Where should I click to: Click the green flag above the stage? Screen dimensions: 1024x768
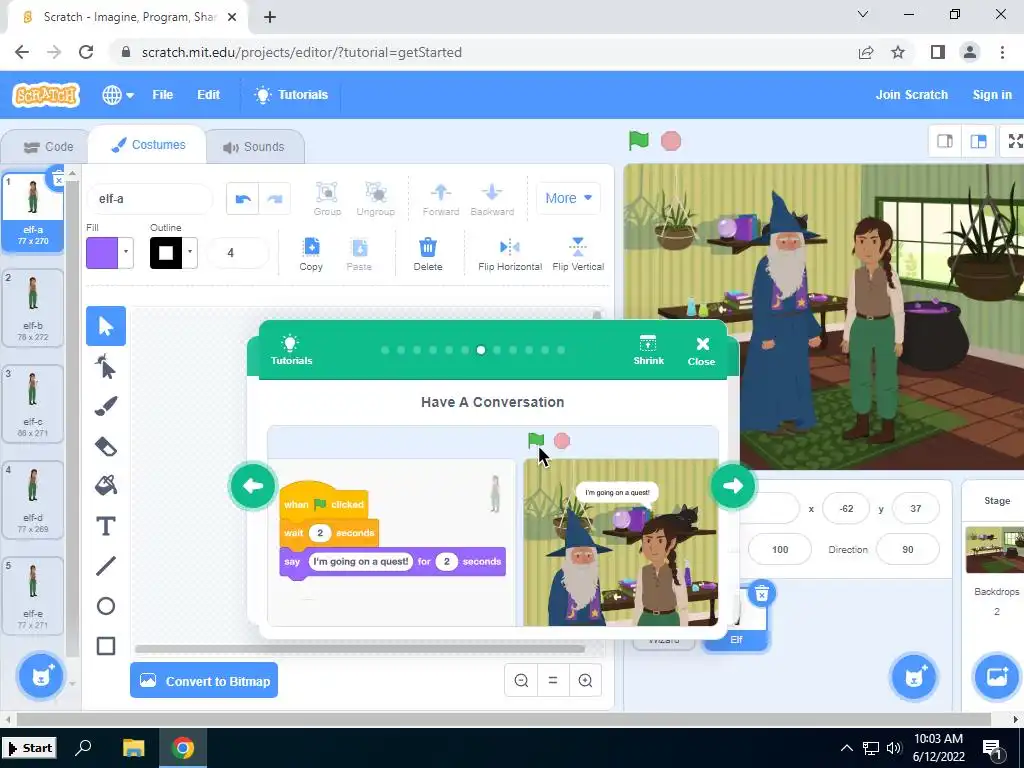639,140
